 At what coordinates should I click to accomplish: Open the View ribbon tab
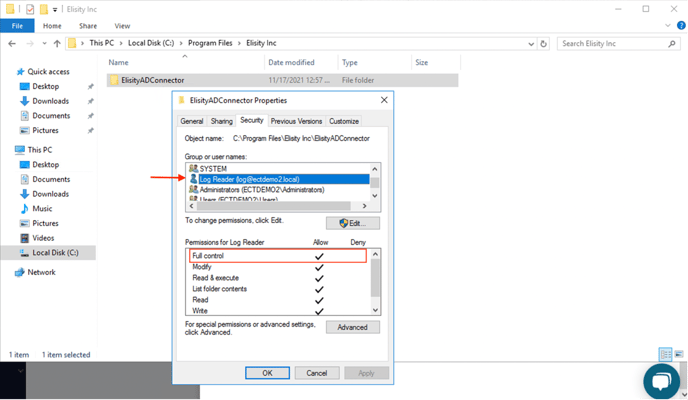pyautogui.click(x=122, y=26)
